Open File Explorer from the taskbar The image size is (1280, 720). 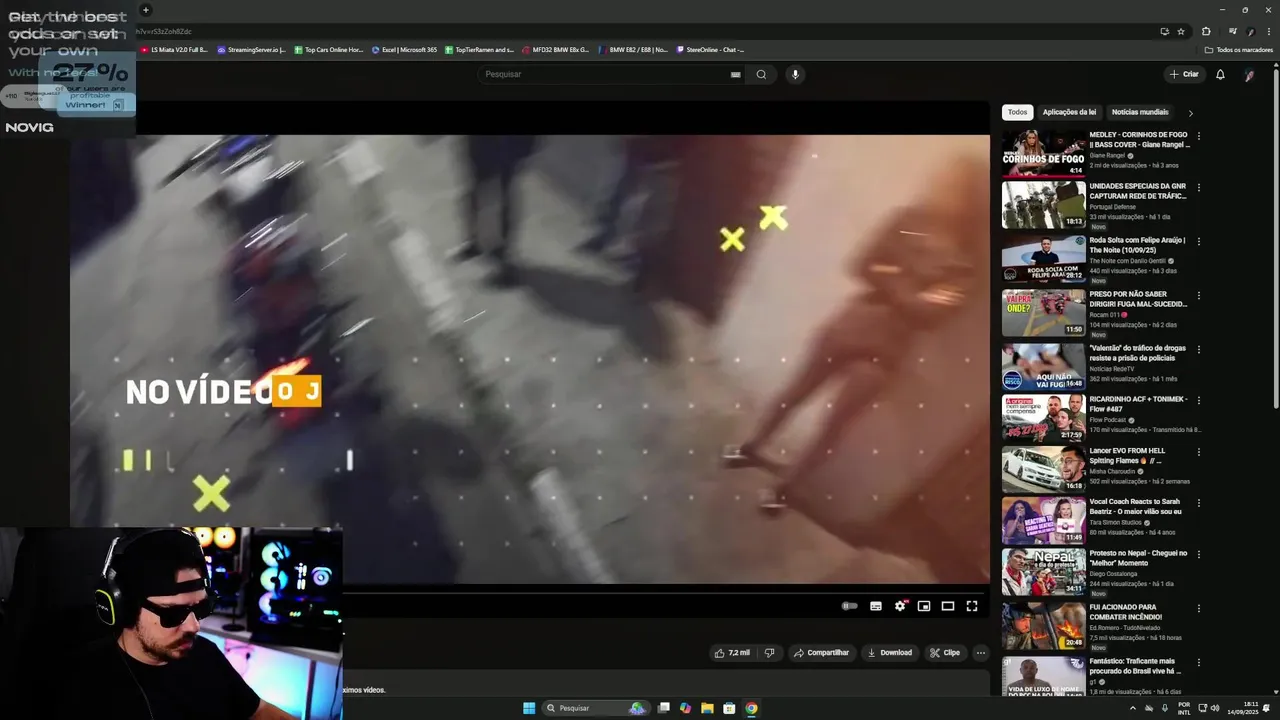click(x=707, y=708)
